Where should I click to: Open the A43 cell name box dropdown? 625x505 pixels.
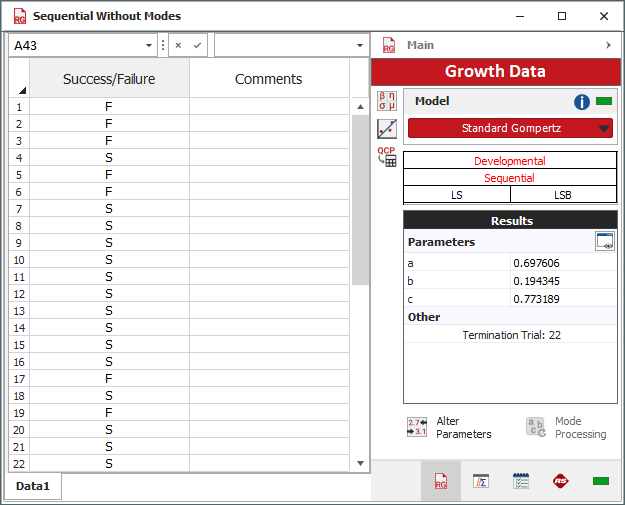149,46
